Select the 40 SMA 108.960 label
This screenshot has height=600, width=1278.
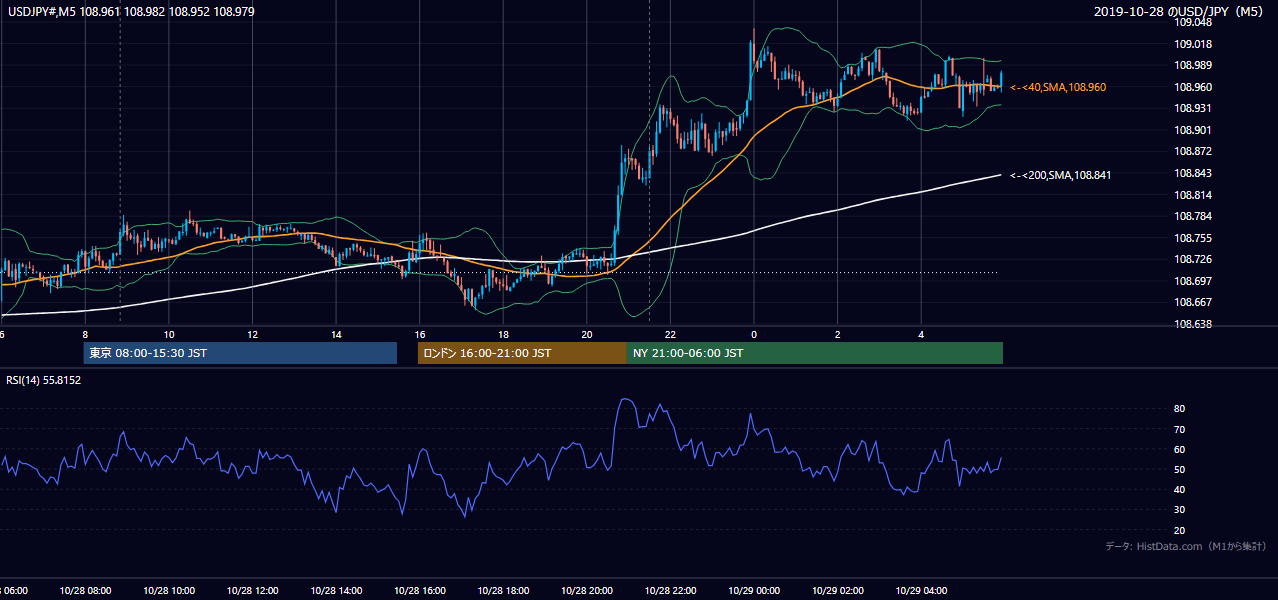pos(1058,87)
